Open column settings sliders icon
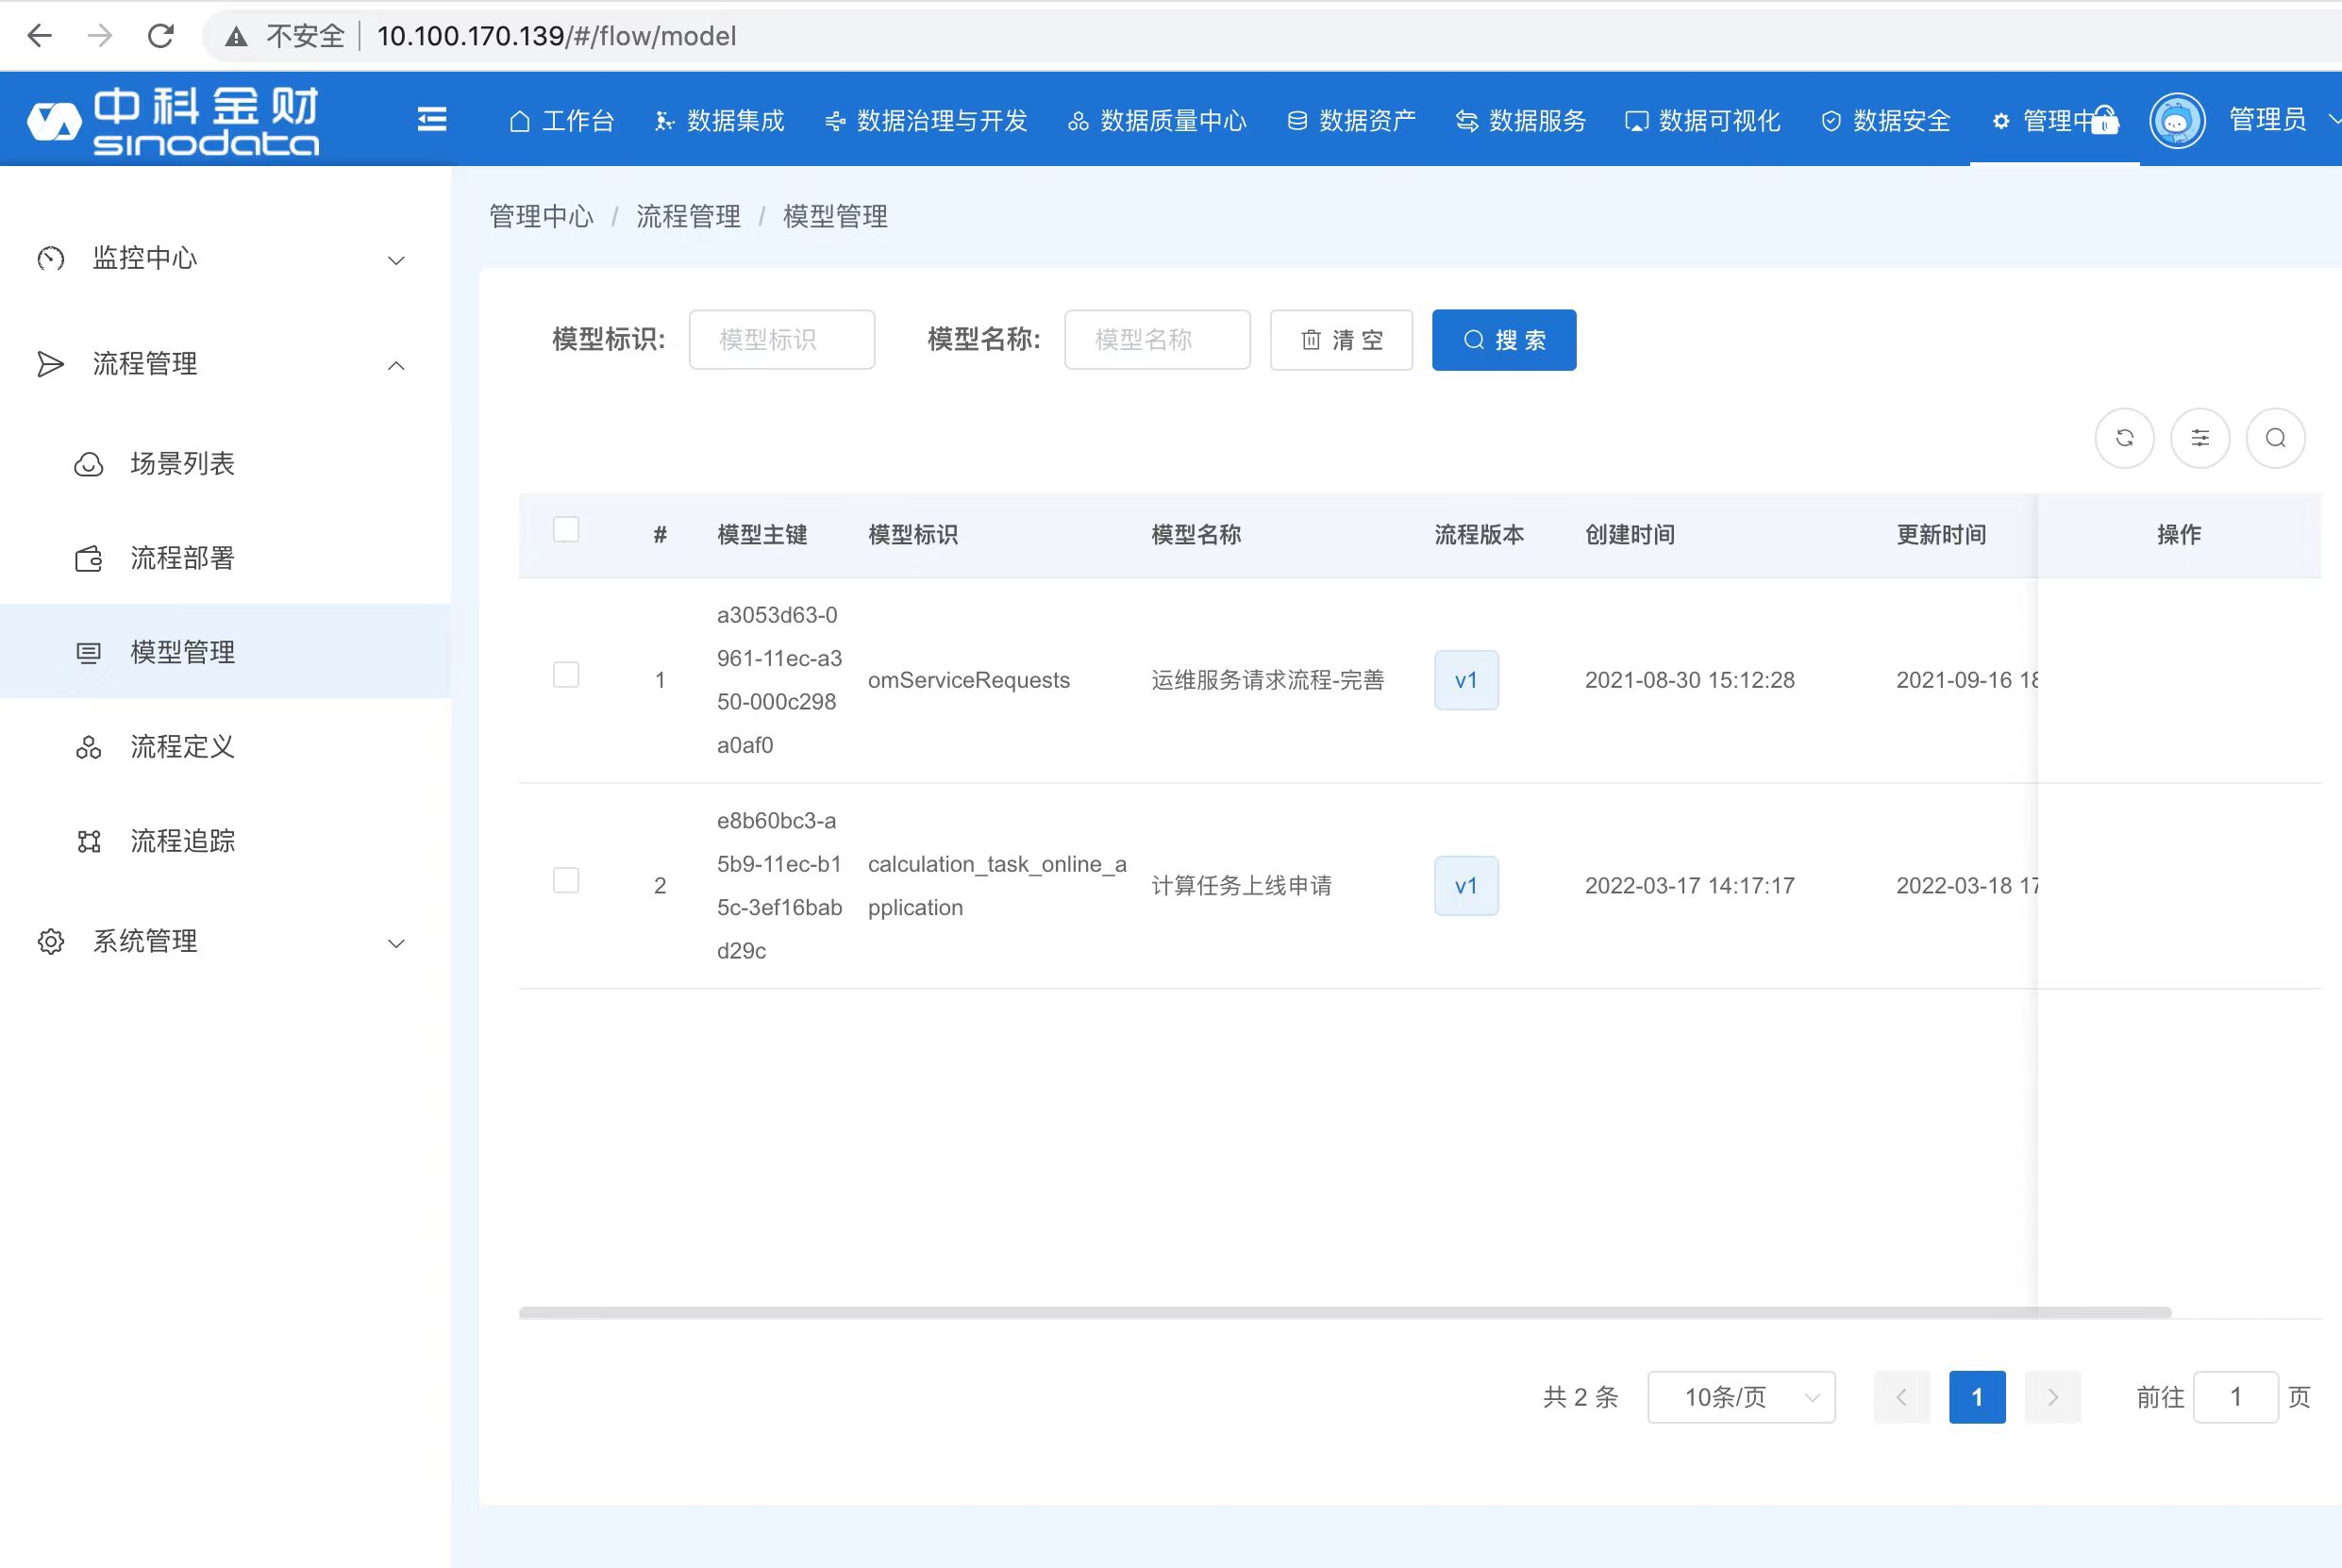 2200,438
